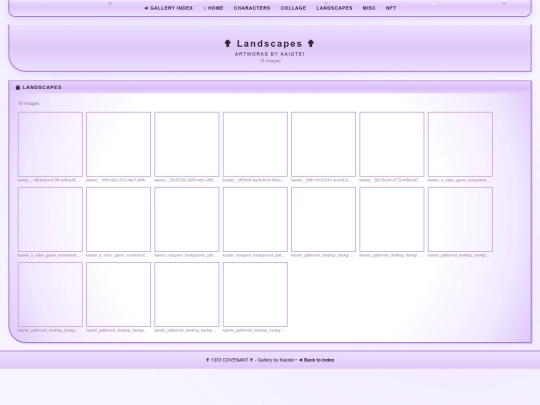Open thumbnail captioned kaiotei__18b3edcd
The image size is (540, 405).
pos(50,144)
